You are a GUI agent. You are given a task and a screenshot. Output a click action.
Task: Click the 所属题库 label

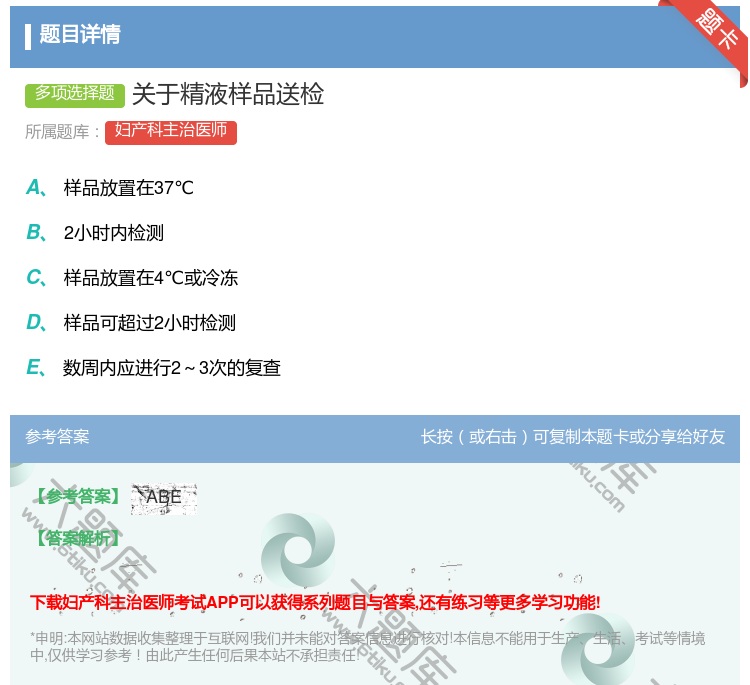[63, 132]
